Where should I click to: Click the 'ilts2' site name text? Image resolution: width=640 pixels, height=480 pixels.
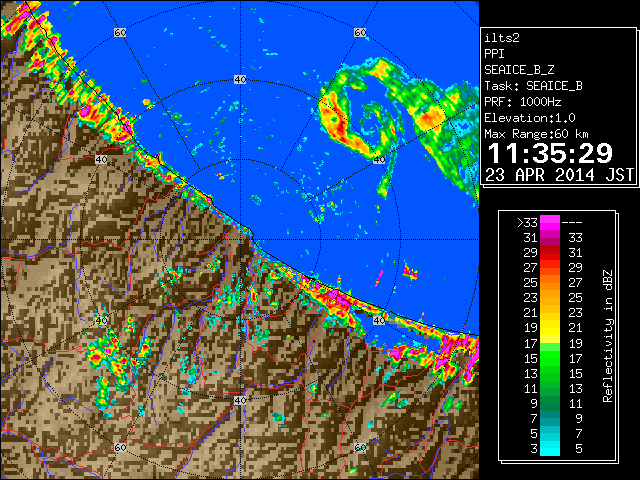pyautogui.click(x=502, y=38)
